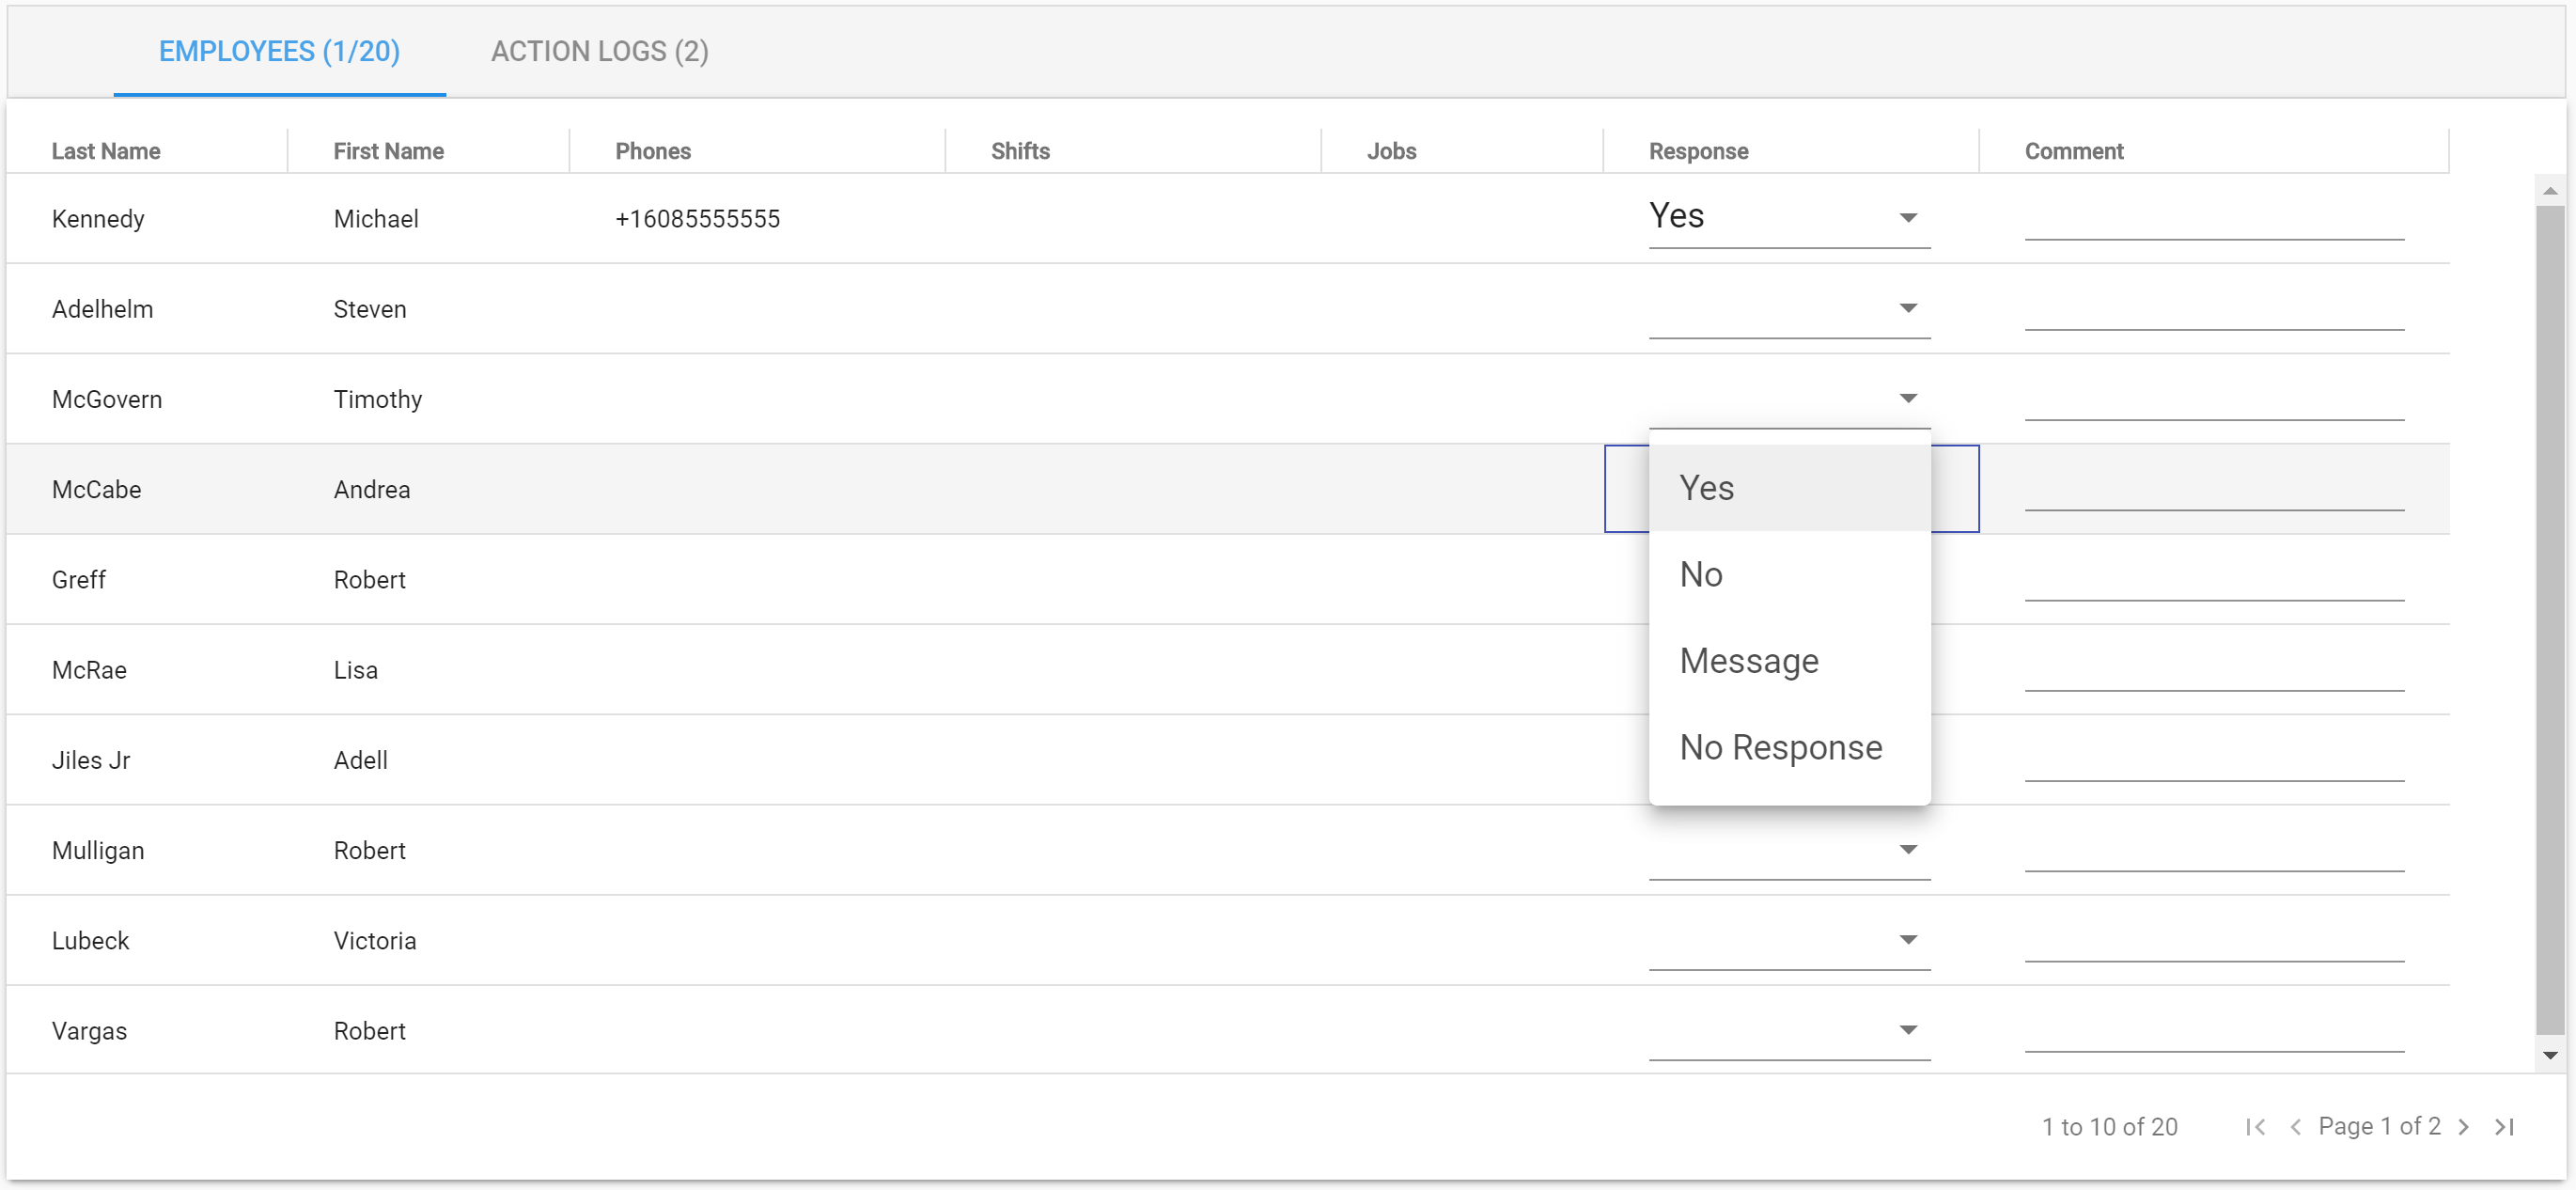This screenshot has height=1190, width=2576.
Task: Open the Response dropdown for Vargas
Action: coord(1789,1030)
